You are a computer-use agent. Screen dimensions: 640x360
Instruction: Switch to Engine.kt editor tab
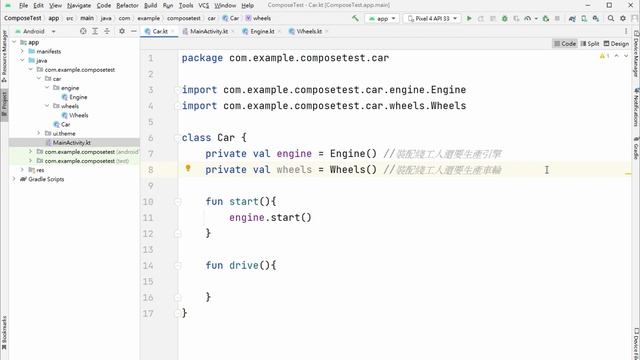point(262,31)
